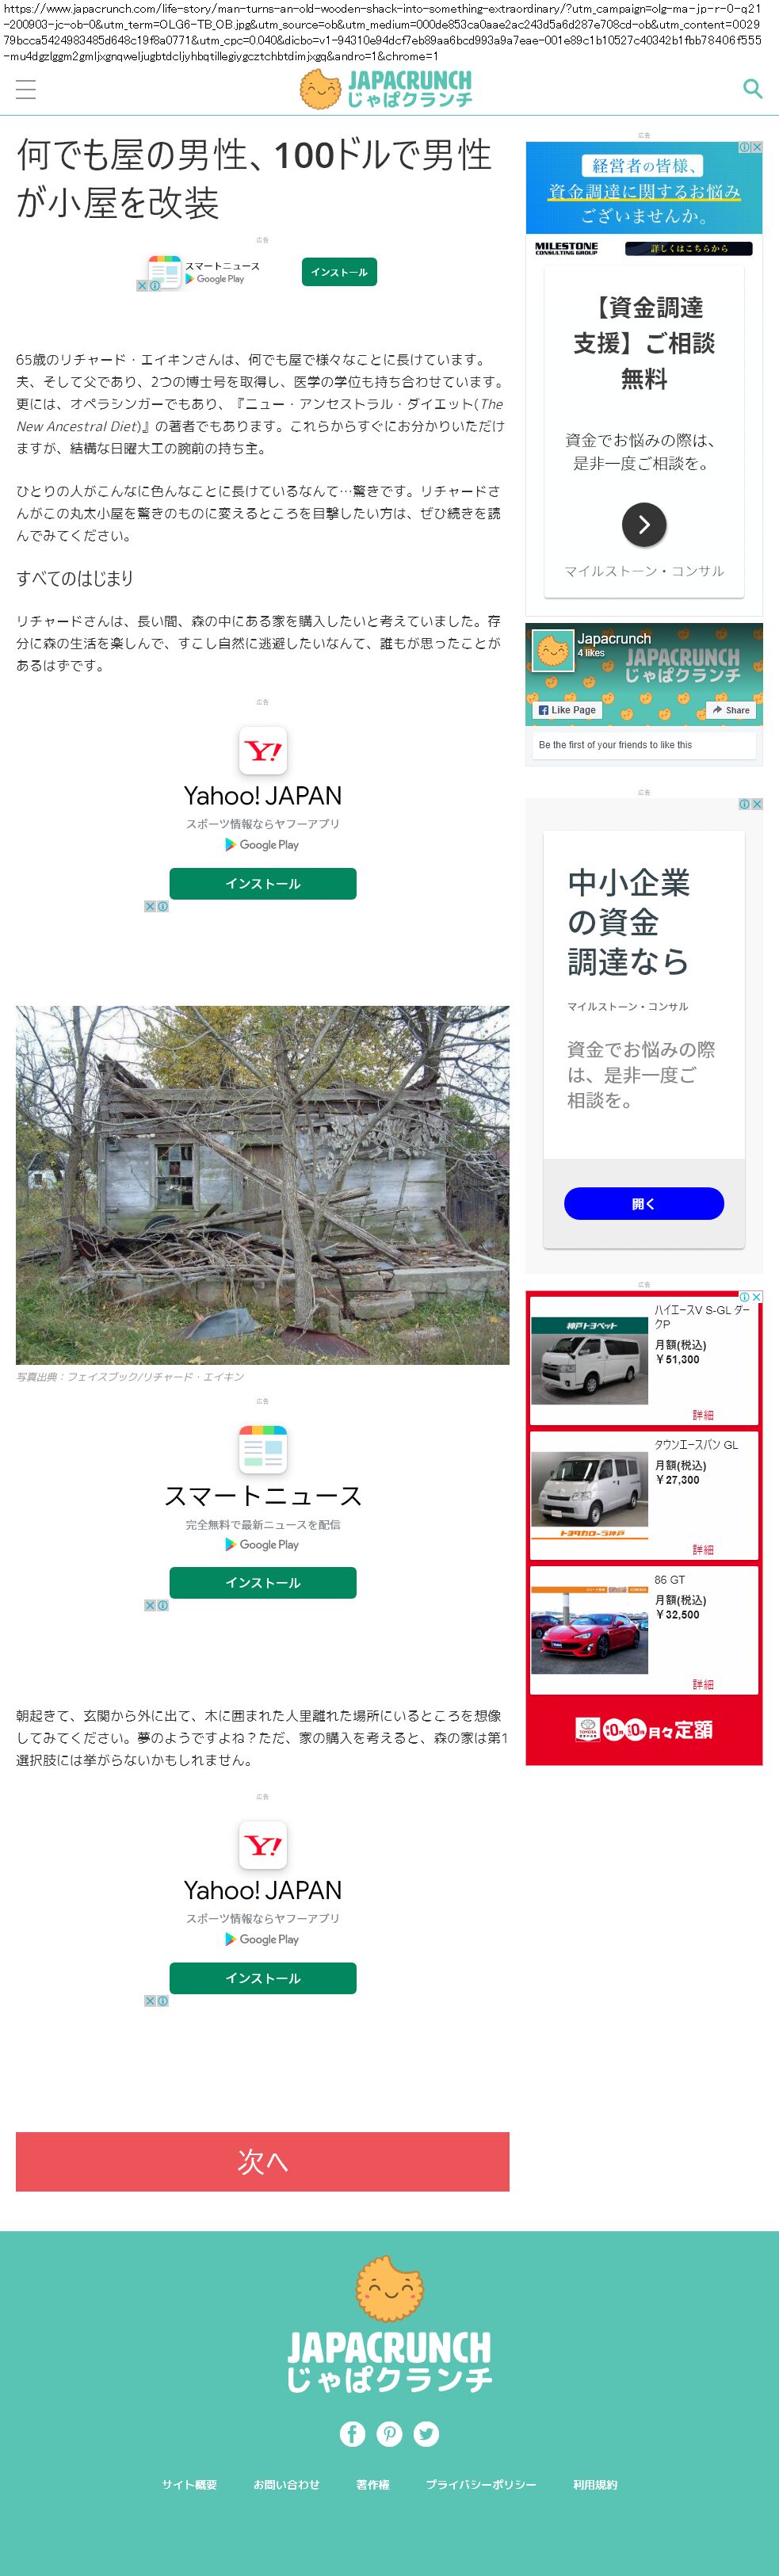
Task: Click the Japacrunch header logo
Action: (387, 89)
